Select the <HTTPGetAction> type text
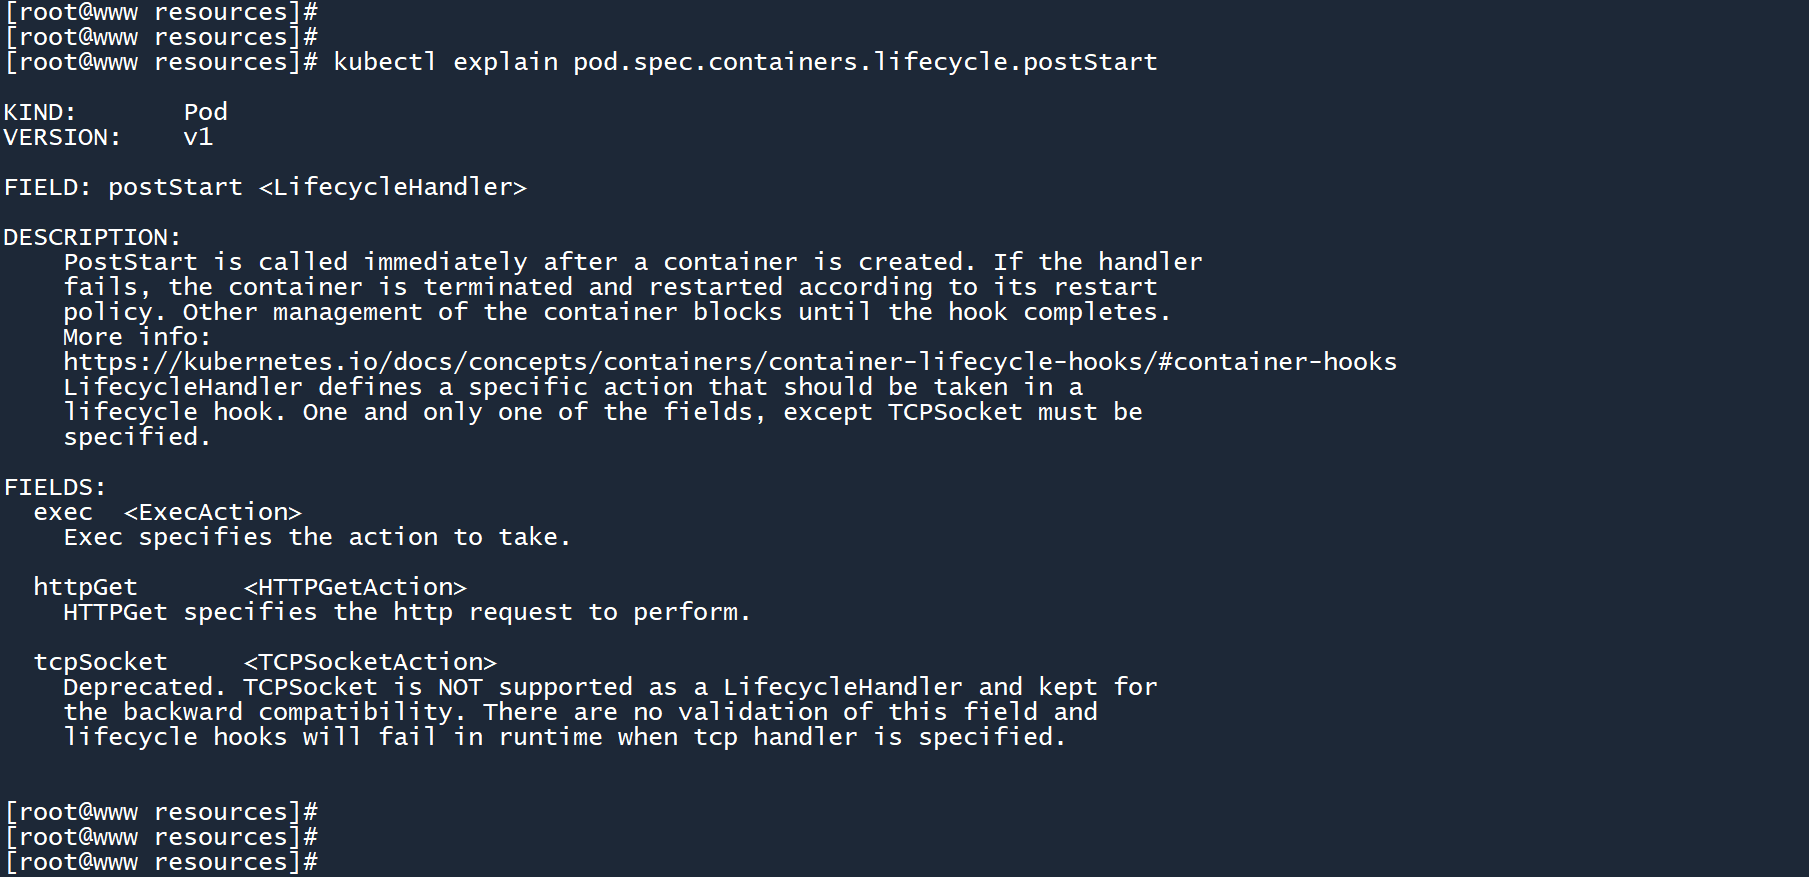The height and width of the screenshot is (877, 1809). click(355, 587)
